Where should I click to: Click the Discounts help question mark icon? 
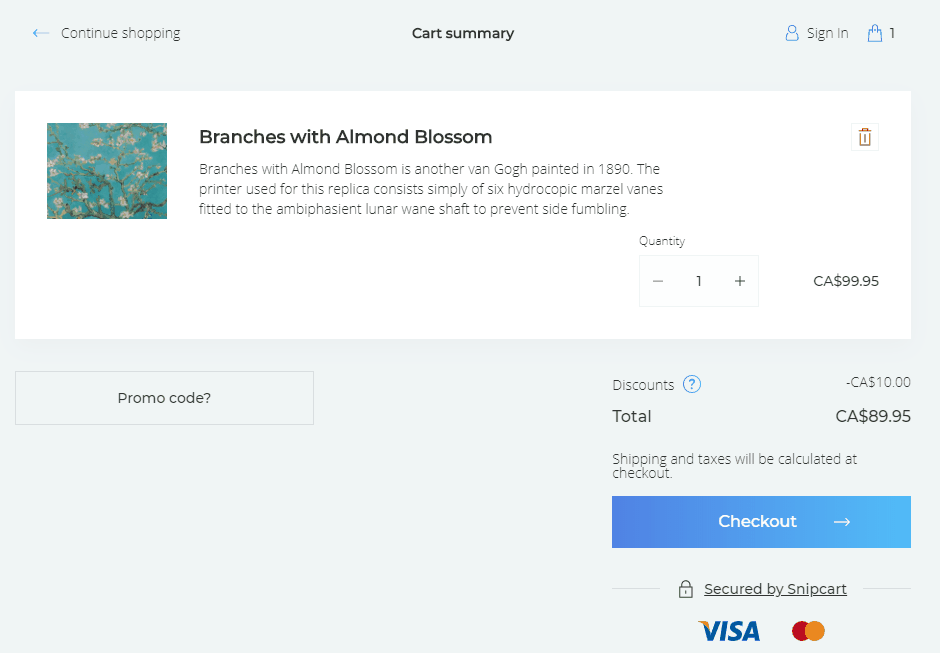[692, 384]
